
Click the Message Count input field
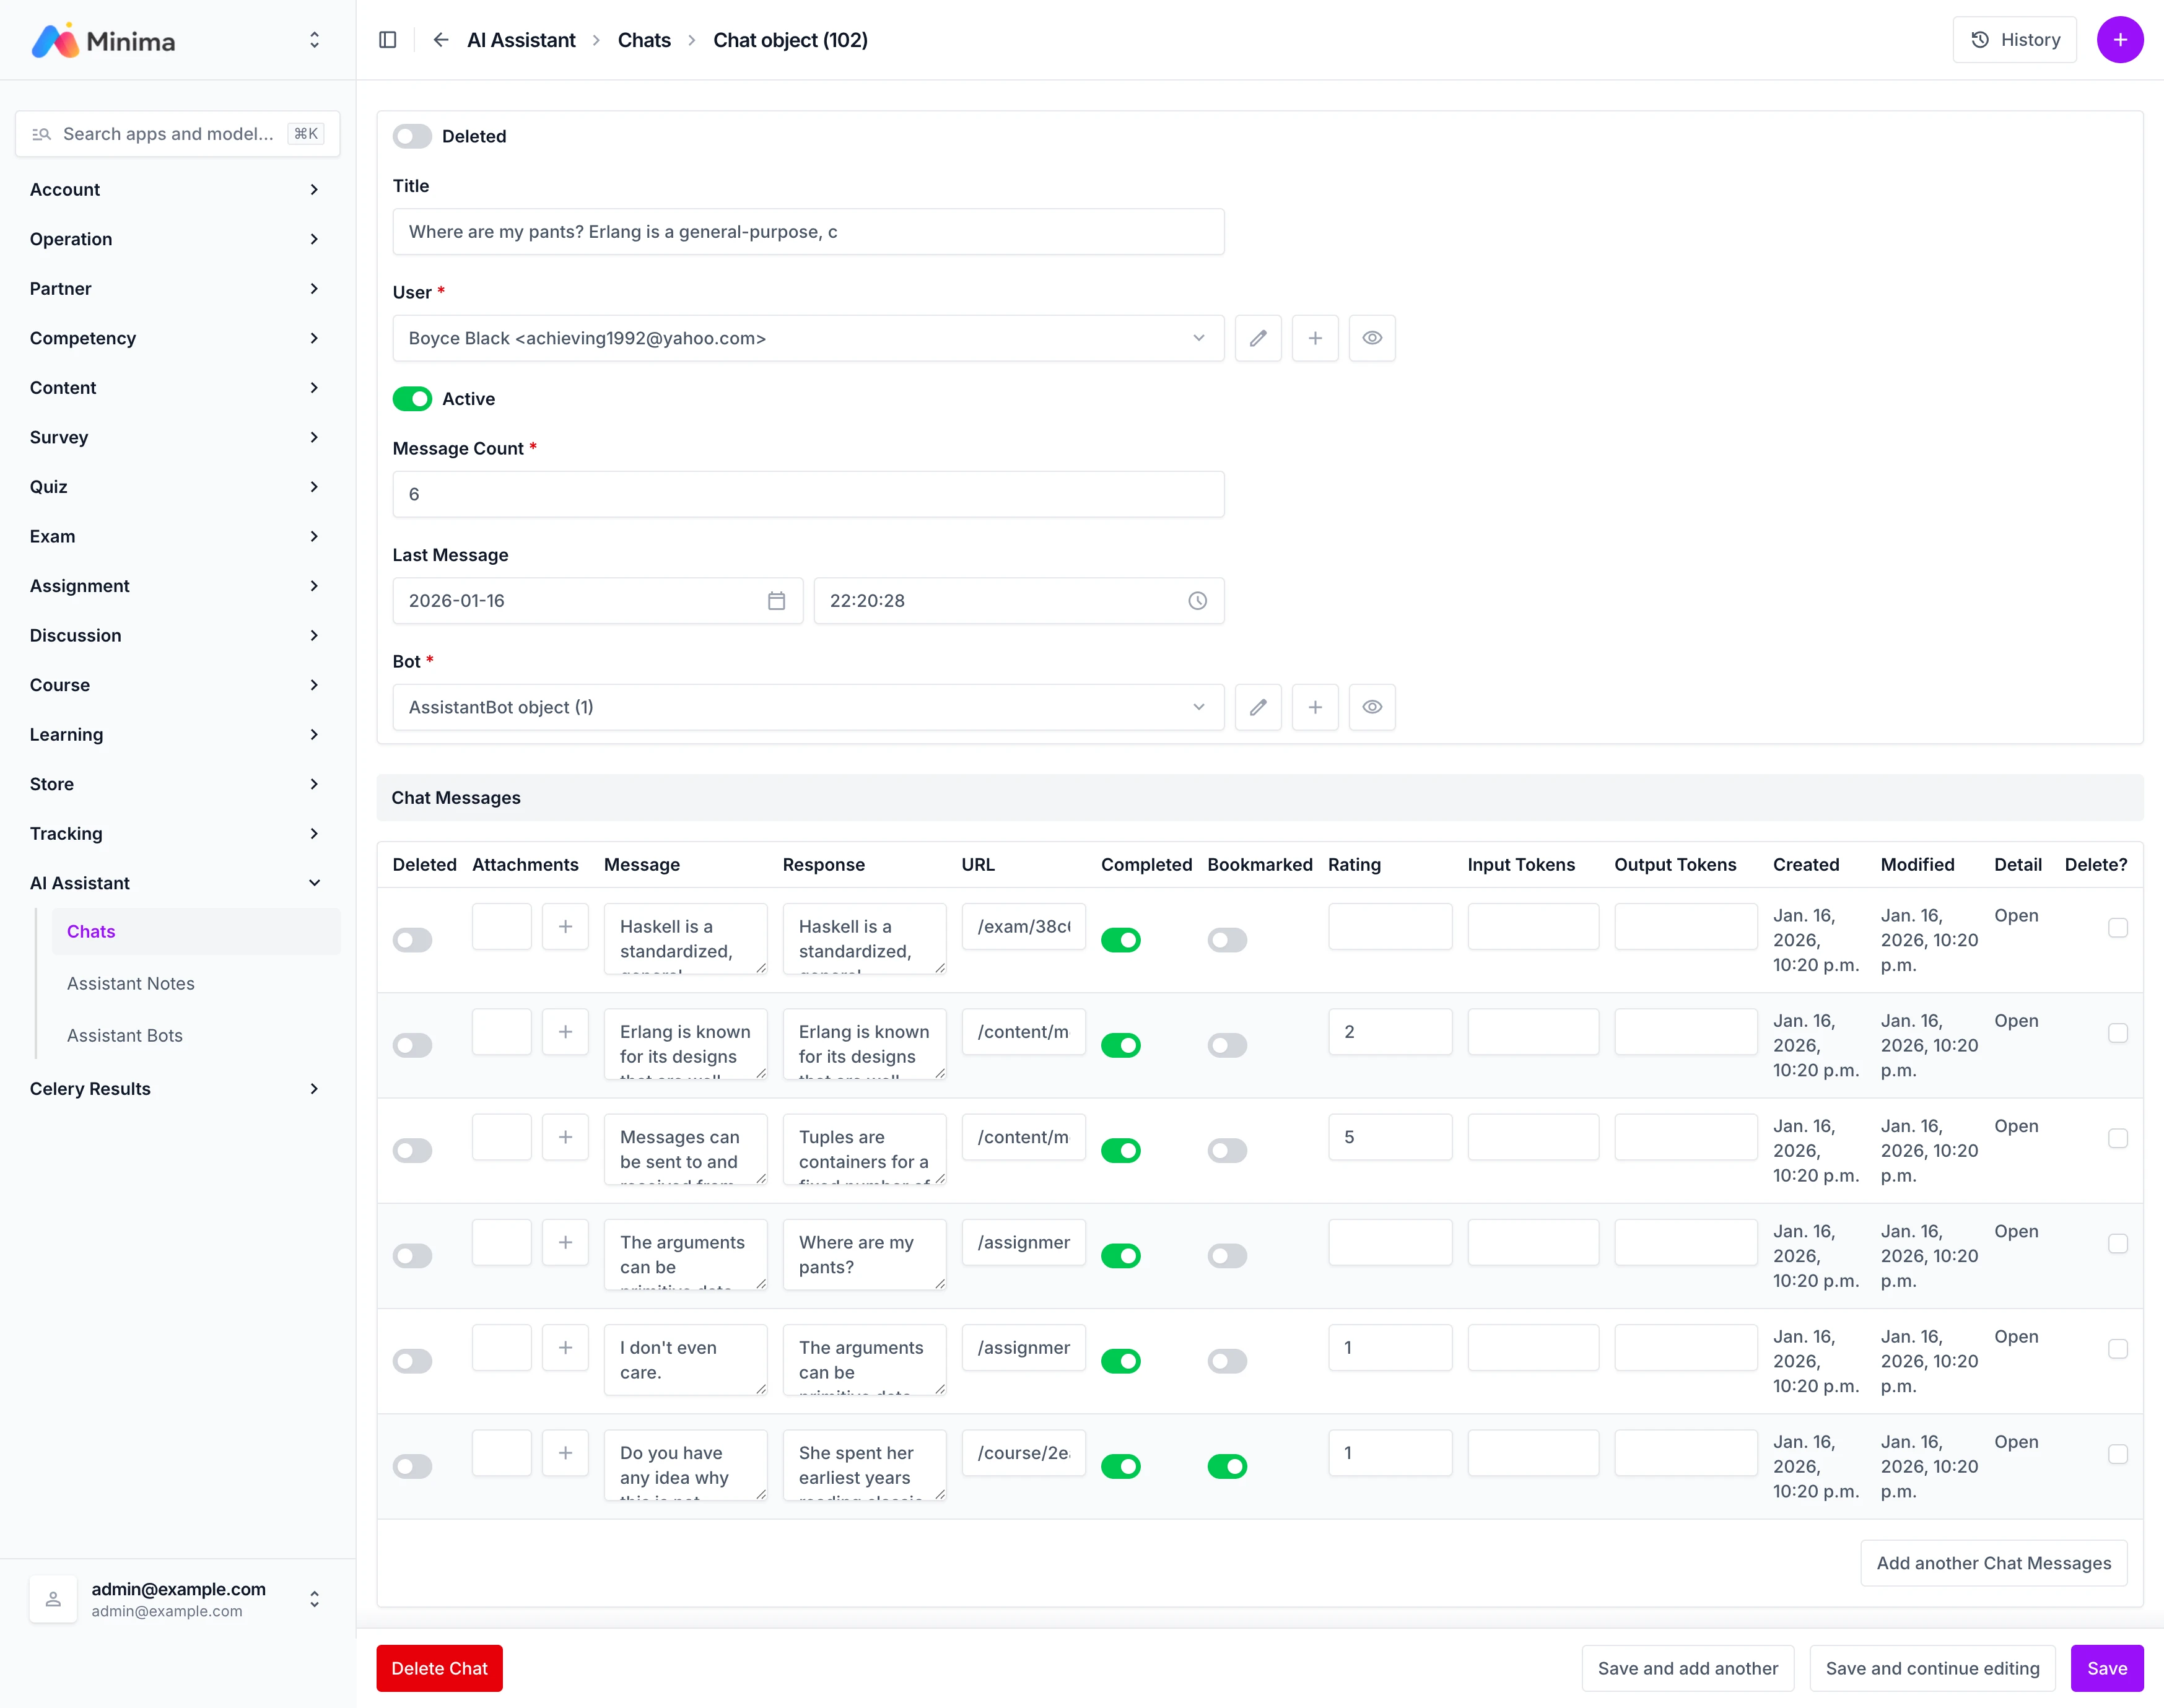(807, 494)
